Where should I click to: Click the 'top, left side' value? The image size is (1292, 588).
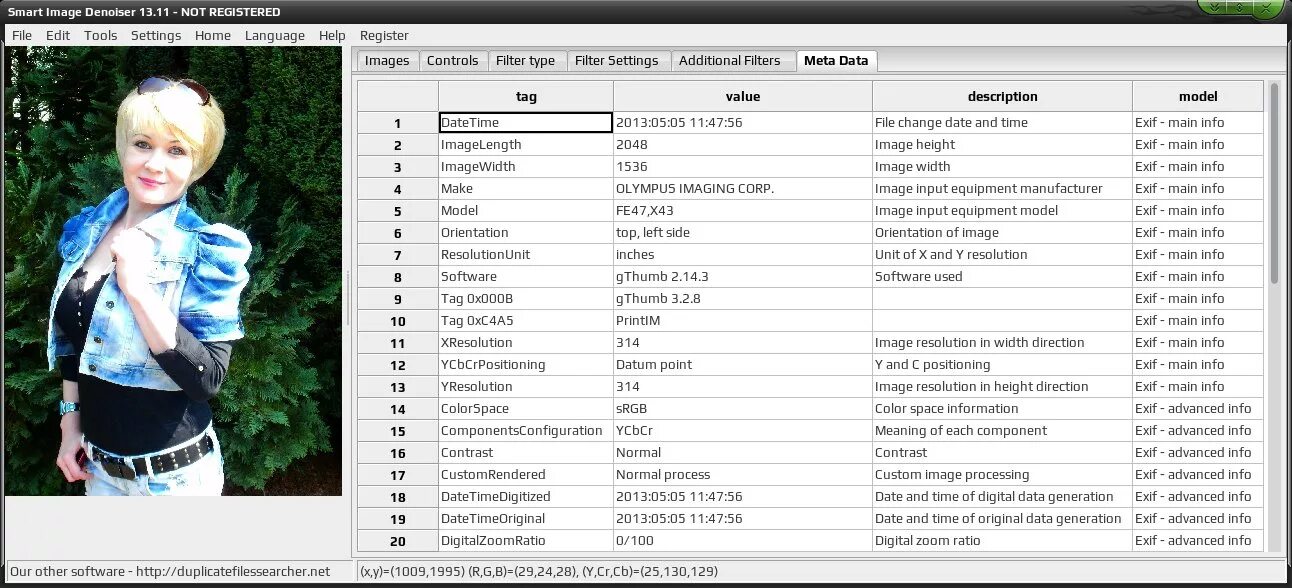(743, 233)
